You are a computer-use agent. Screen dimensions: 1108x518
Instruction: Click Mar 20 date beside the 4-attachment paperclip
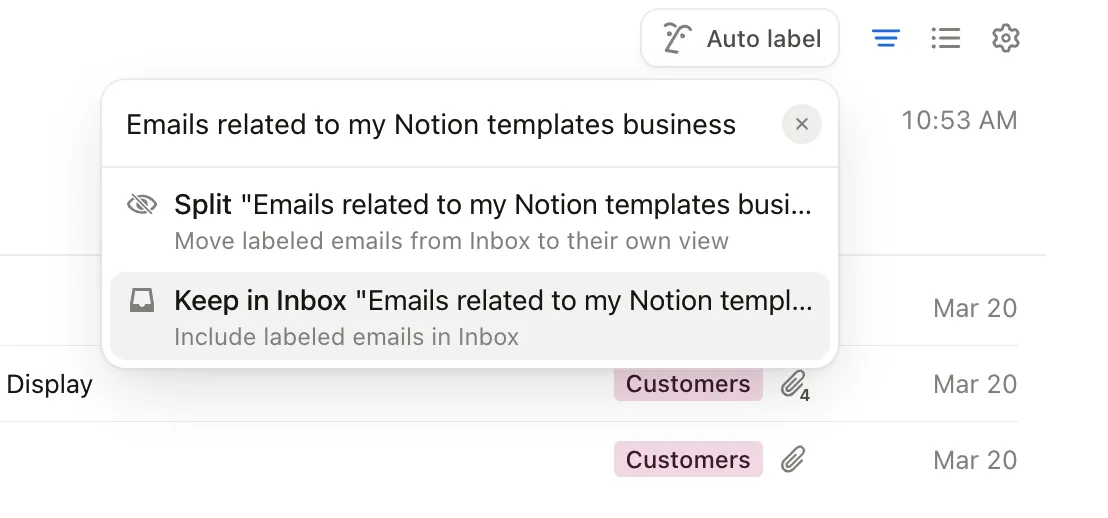(974, 384)
